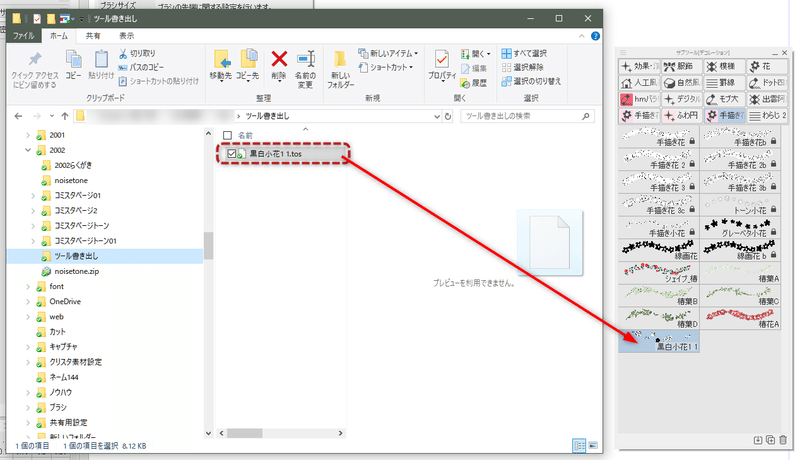Screen dimensions: 800x460
Task: Select the トーン小花 brush
Action: [x=740, y=205]
